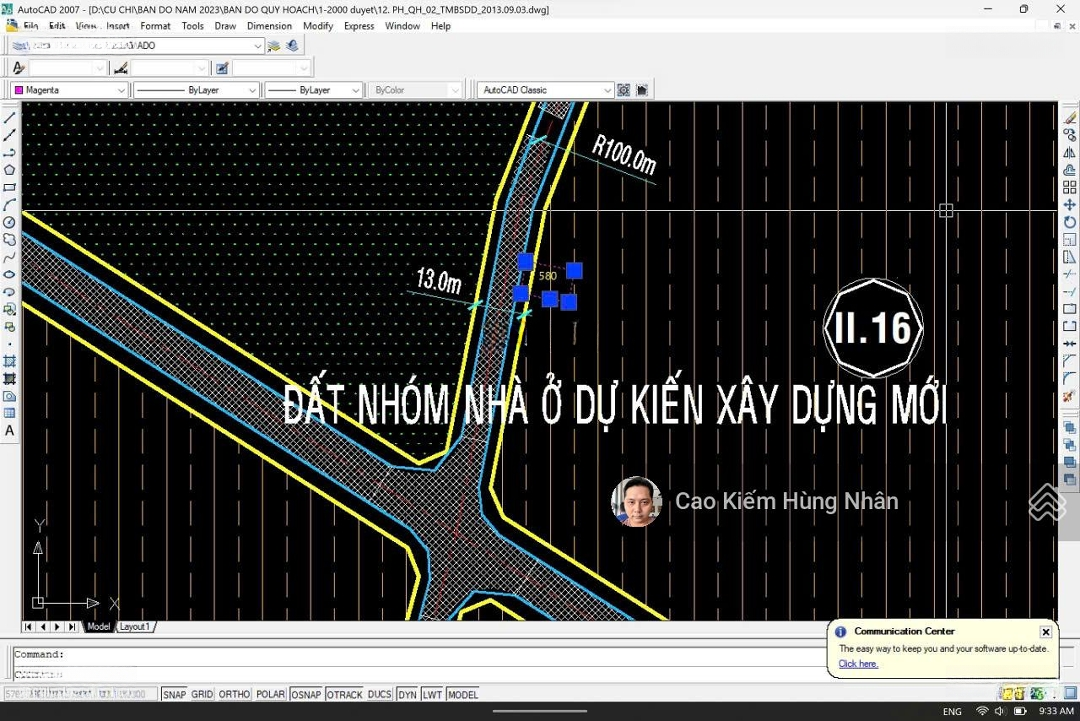This screenshot has width=1080, height=721.
Task: Toggle OSNAP object snap mode
Action: pos(305,694)
